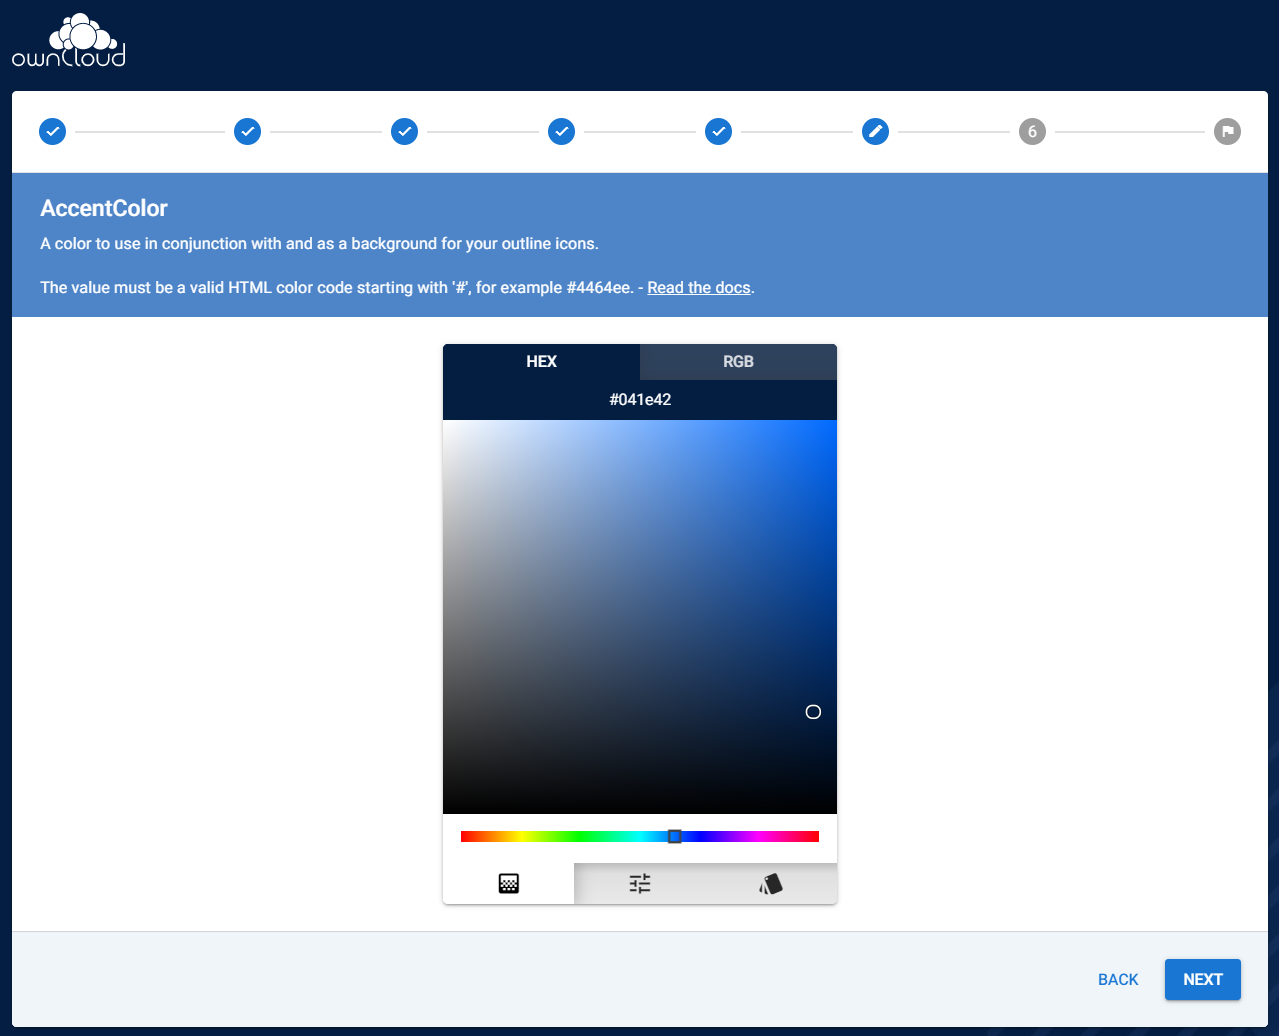Select the HEX tab
Viewport: 1279px width, 1036px height.
[541, 361]
